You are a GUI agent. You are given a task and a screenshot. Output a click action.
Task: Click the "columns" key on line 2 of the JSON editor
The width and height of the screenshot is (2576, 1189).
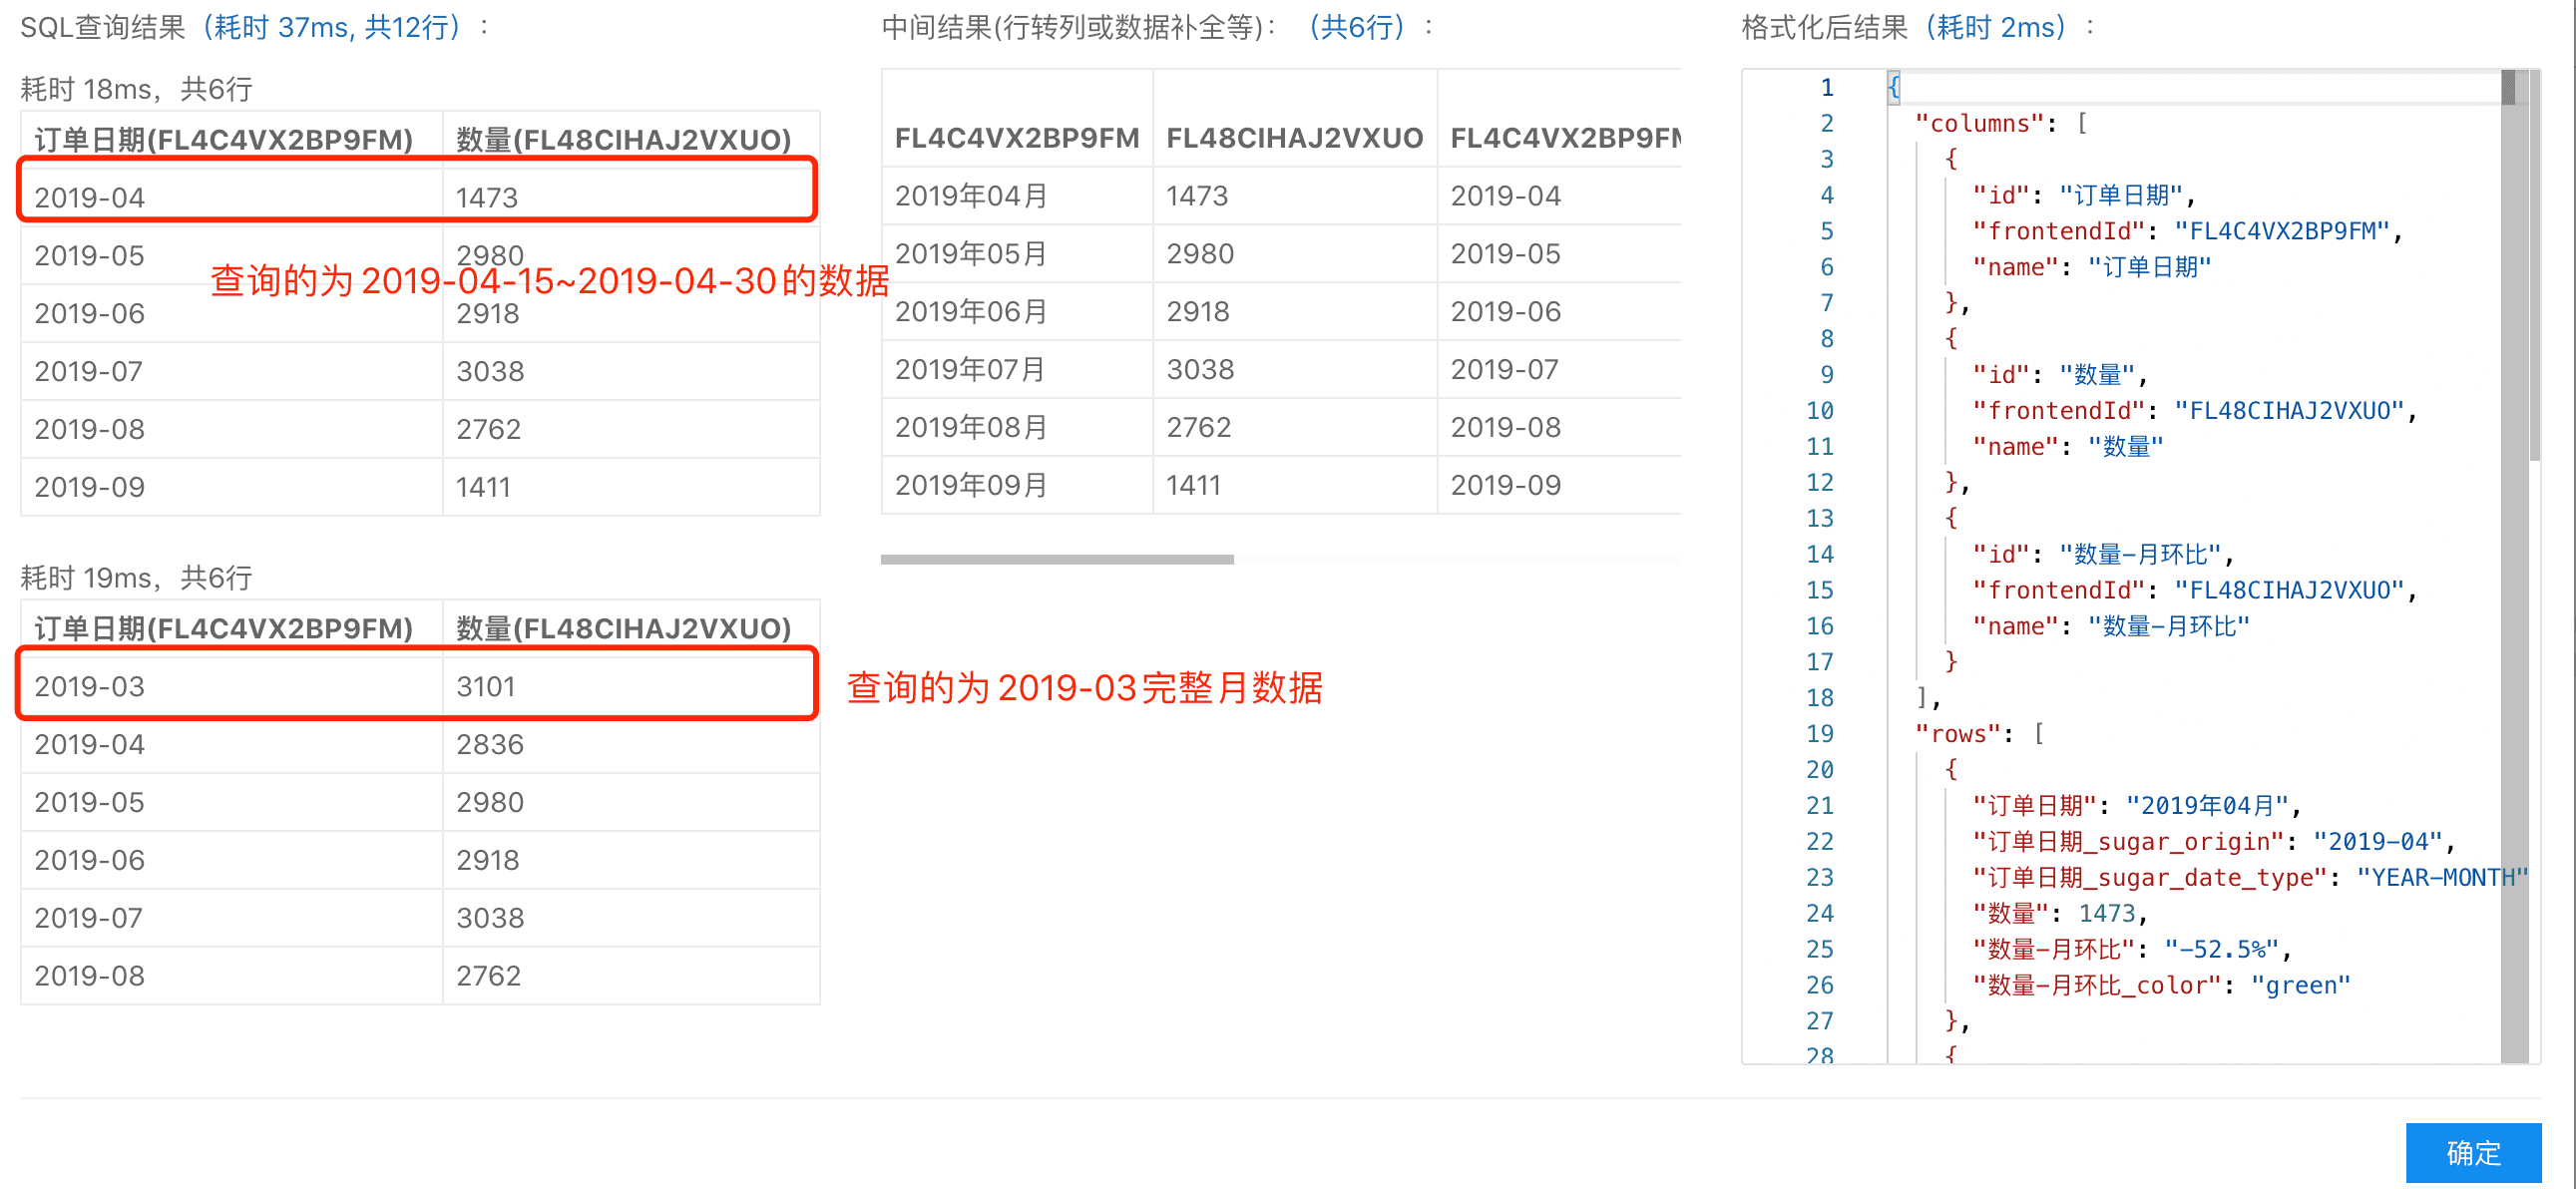(x=1979, y=123)
